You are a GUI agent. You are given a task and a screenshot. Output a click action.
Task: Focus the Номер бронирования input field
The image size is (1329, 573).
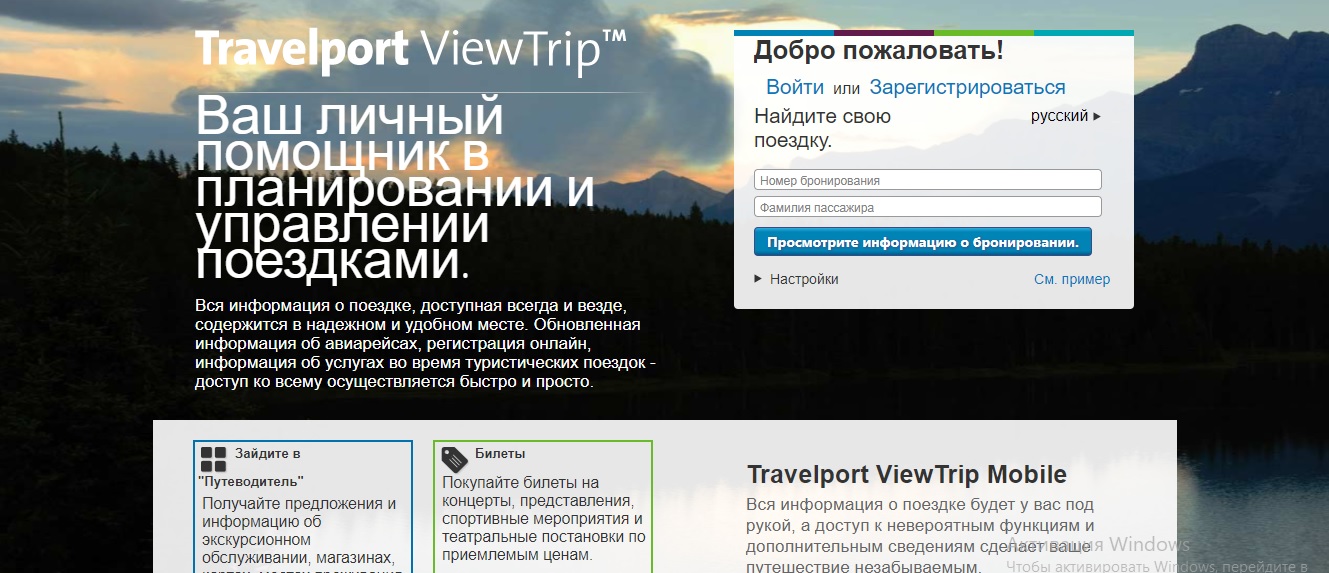[927, 180]
